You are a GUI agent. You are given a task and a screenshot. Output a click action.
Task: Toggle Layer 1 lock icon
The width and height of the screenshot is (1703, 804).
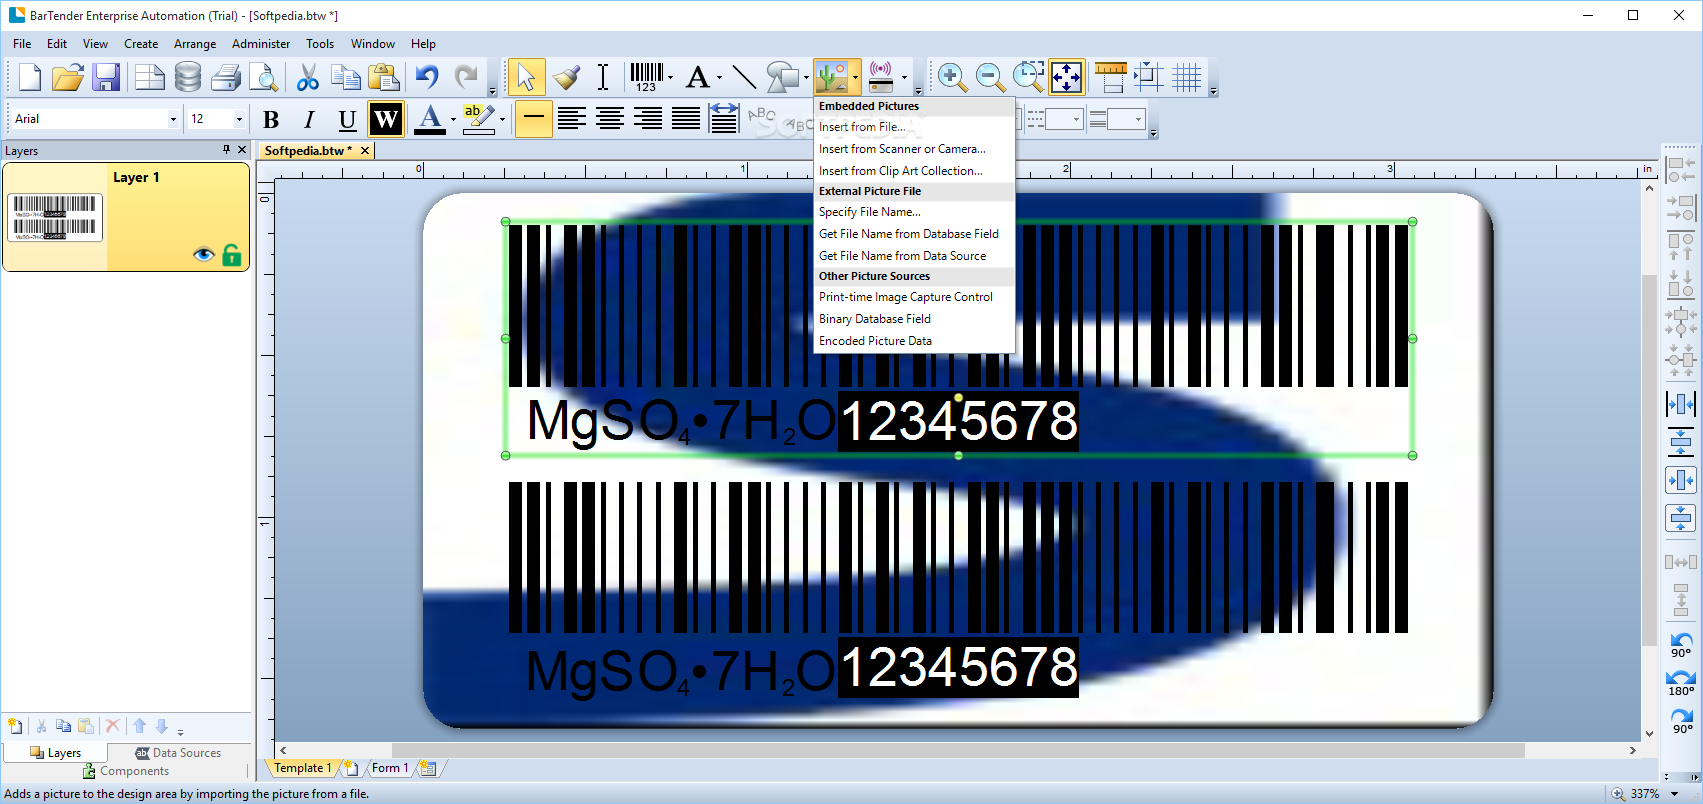(x=232, y=254)
